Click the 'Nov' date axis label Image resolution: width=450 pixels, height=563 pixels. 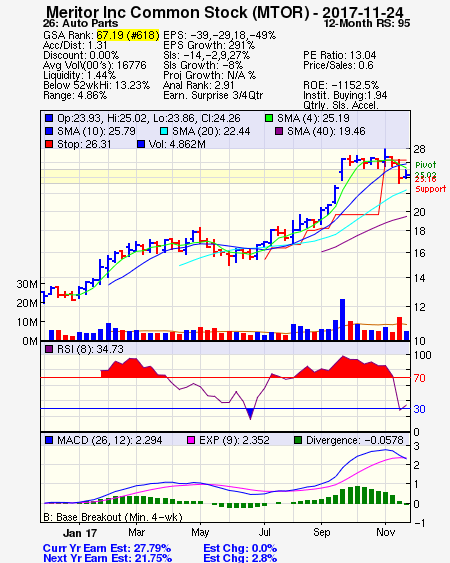tap(386, 532)
